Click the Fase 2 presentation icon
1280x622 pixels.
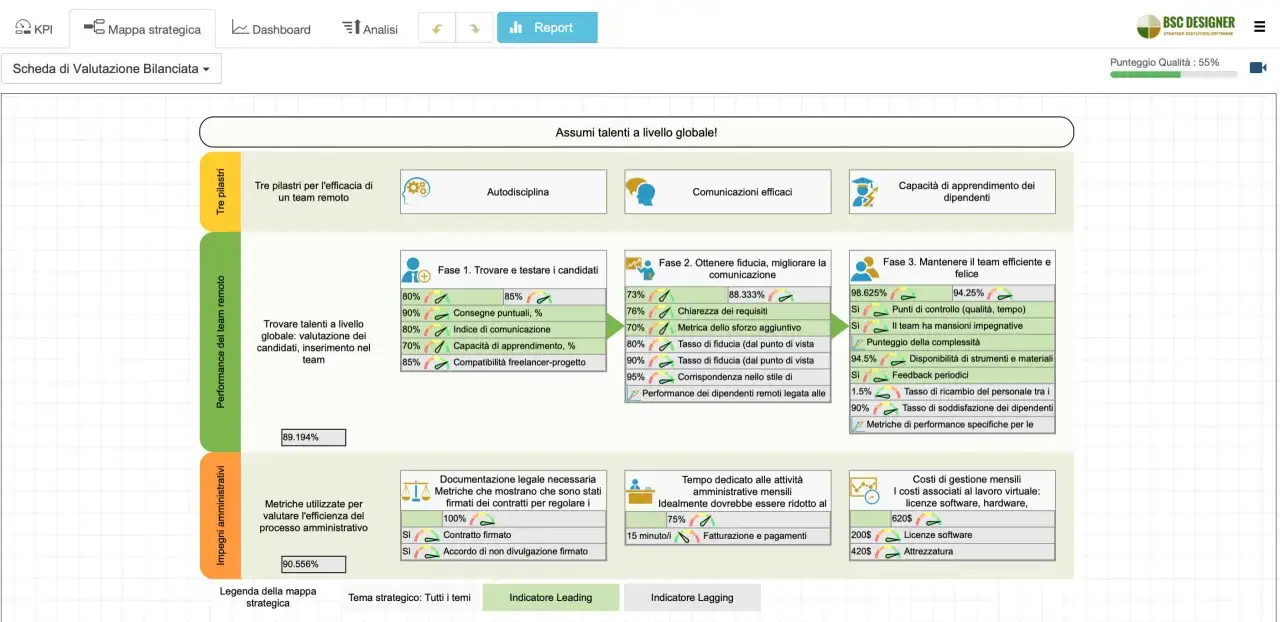[640, 269]
